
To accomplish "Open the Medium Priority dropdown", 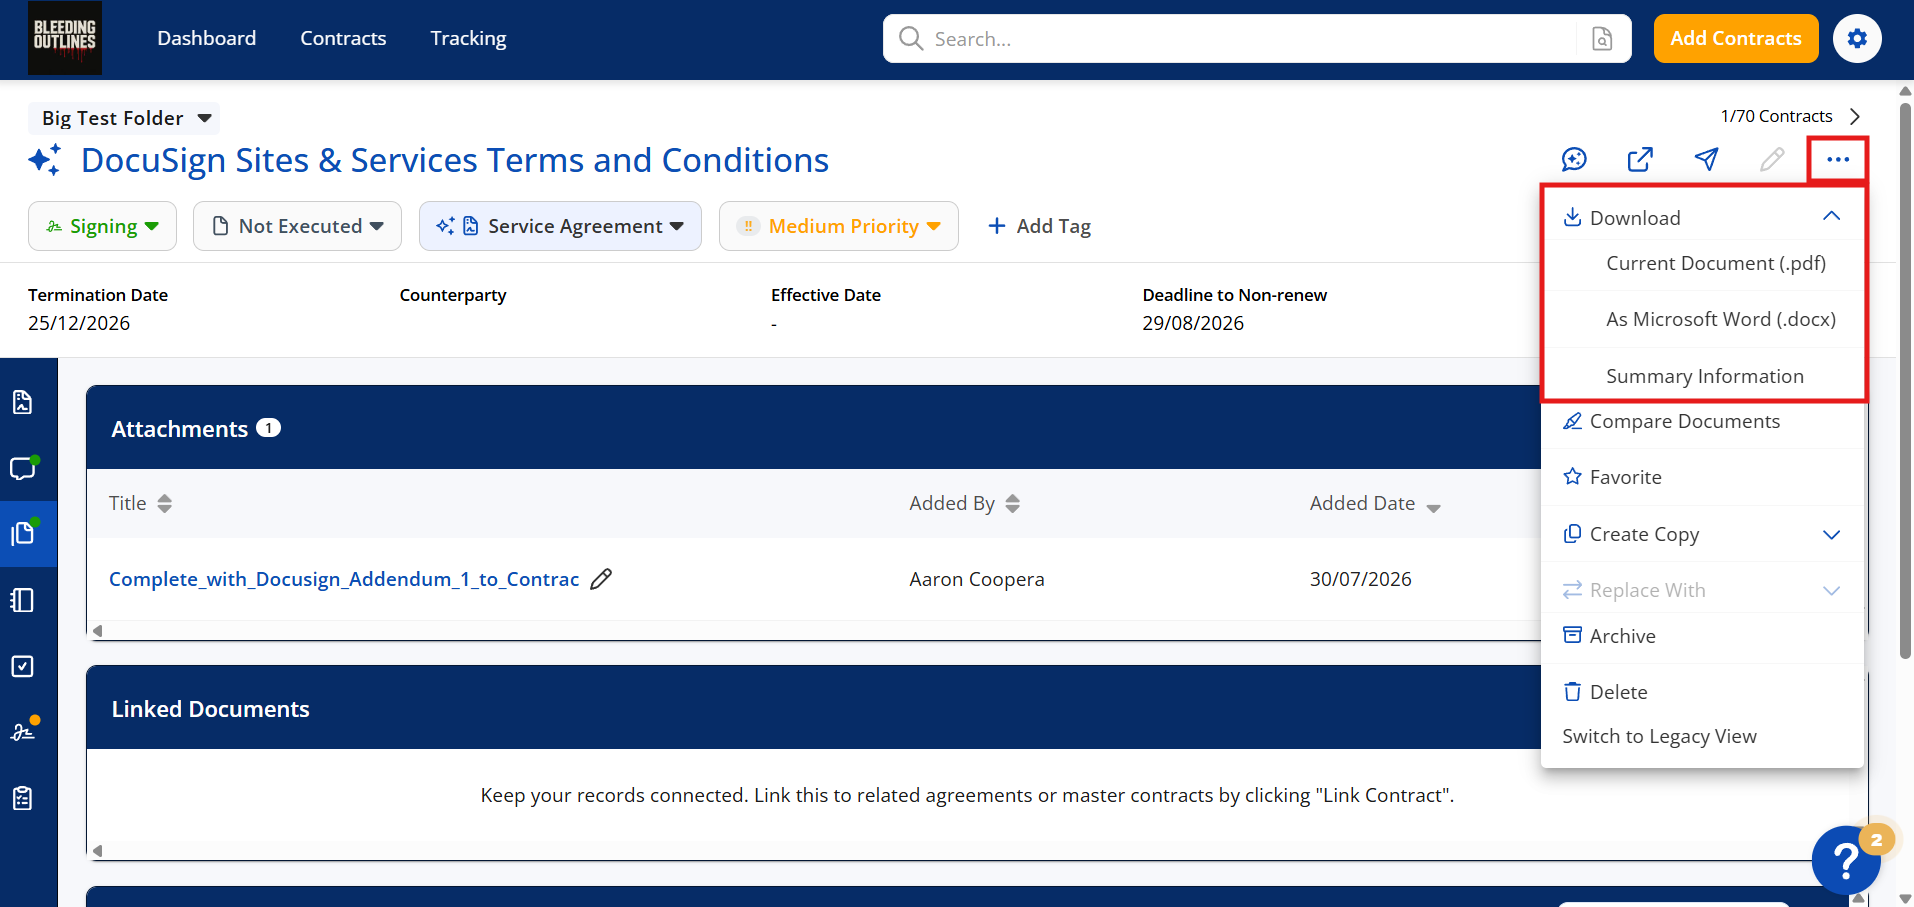I will 838,226.
